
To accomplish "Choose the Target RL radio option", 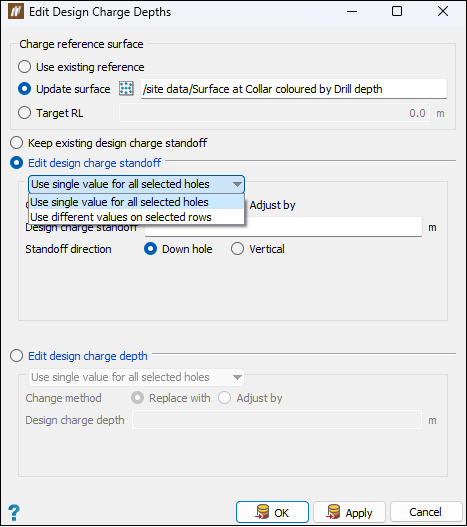I will [x=25, y=113].
